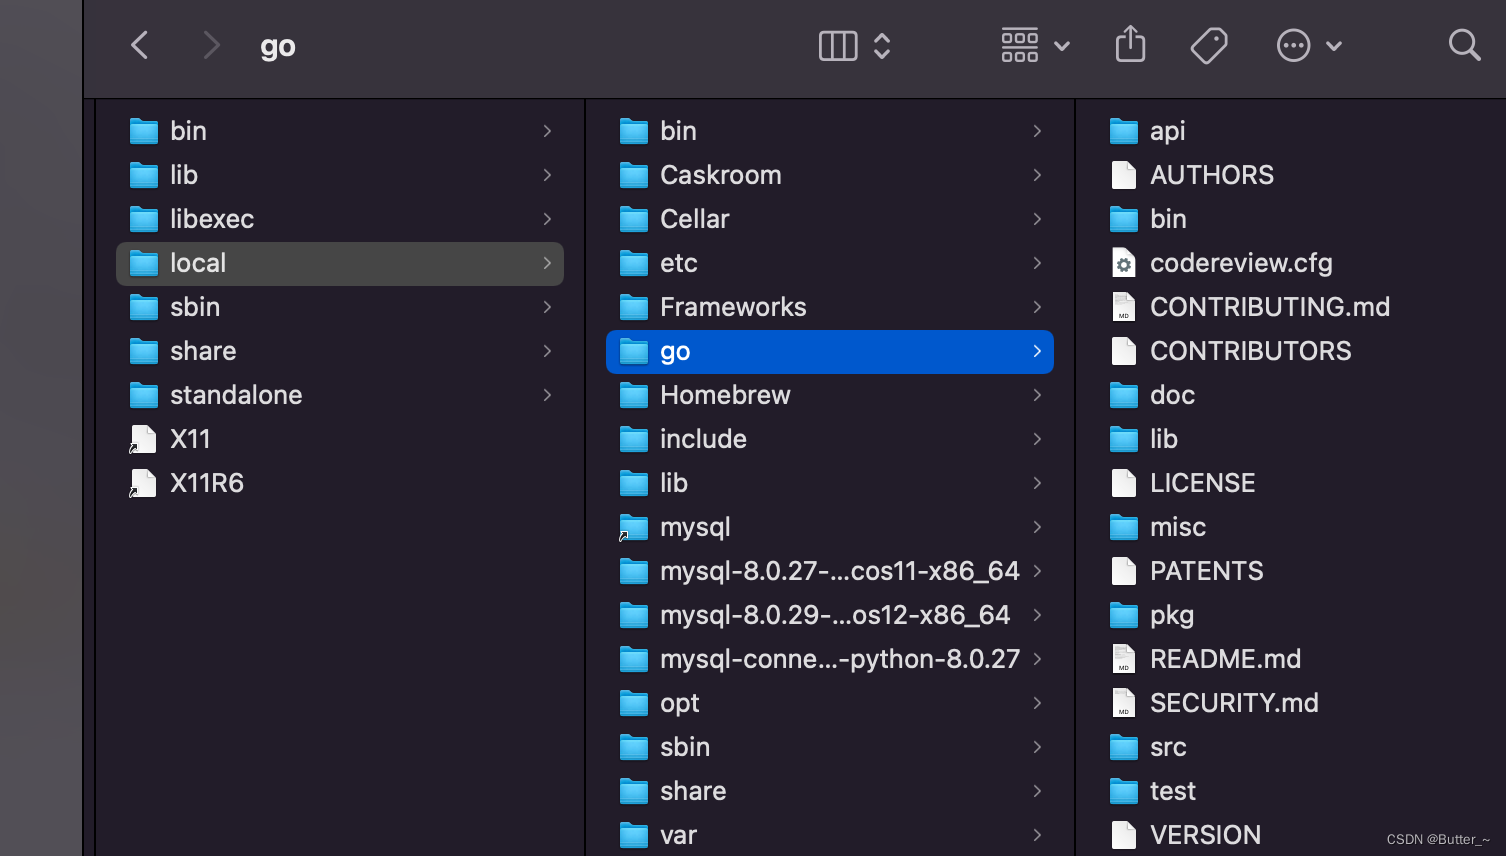Viewport: 1506px width, 856px height.
Task: Select the local folder in first column
Action: pos(340,263)
